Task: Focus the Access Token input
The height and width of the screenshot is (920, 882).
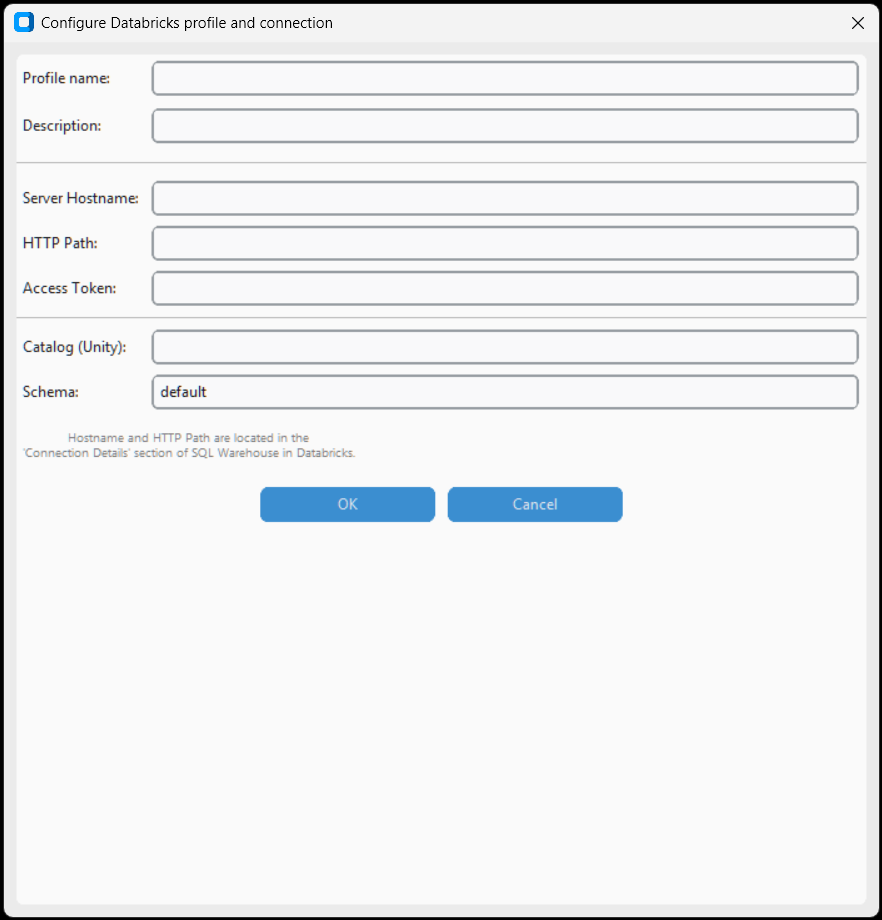Action: coord(505,288)
